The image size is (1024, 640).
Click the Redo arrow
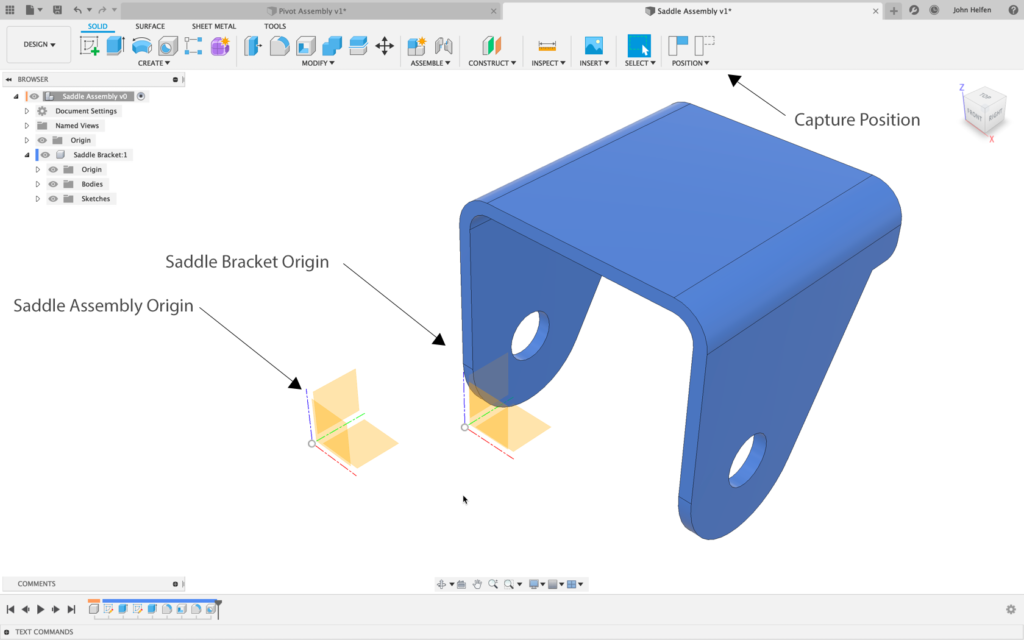click(103, 10)
